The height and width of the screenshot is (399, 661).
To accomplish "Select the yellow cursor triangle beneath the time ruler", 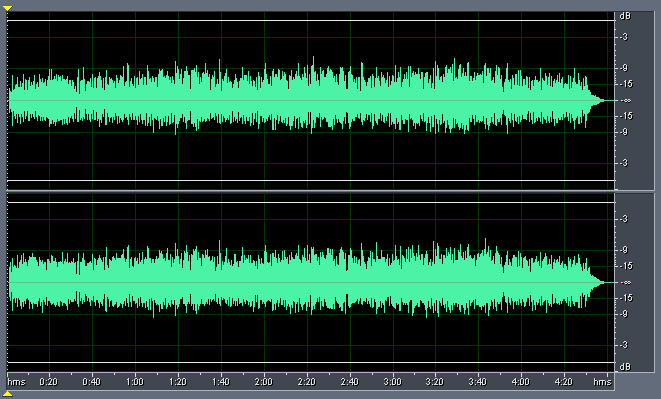I will [8, 394].
